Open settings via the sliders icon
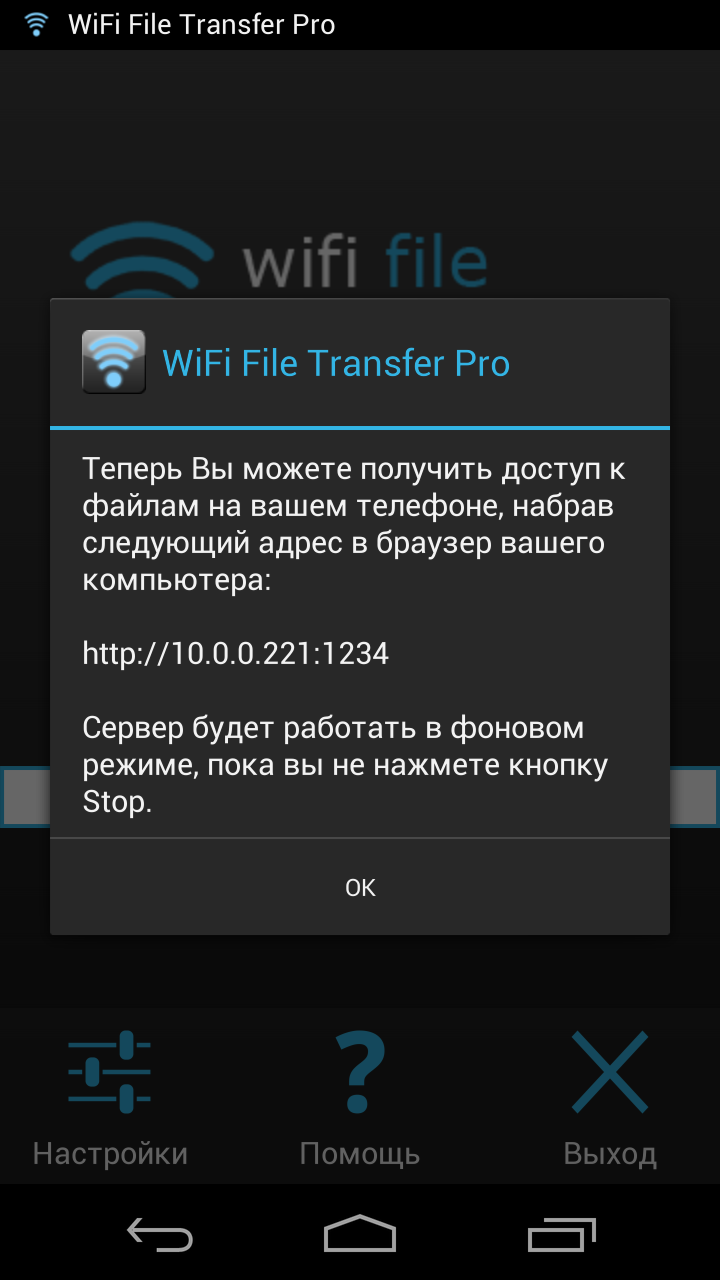720x1280 pixels. 110,1072
